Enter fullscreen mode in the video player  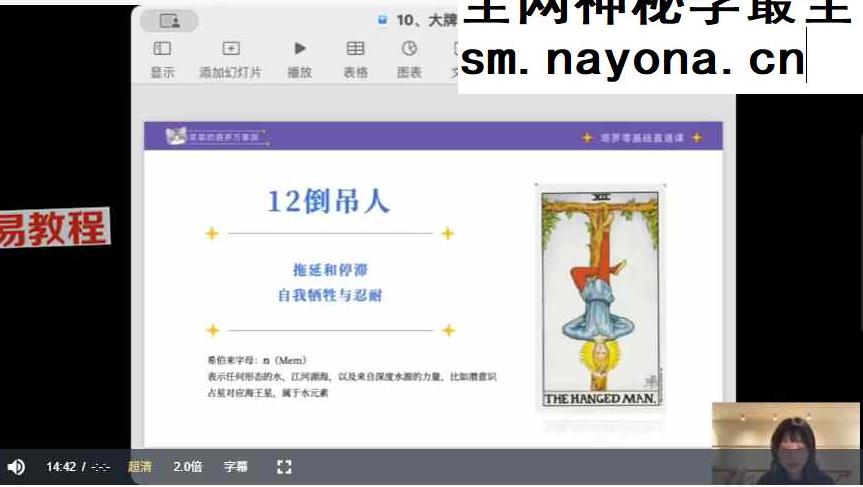point(284,467)
